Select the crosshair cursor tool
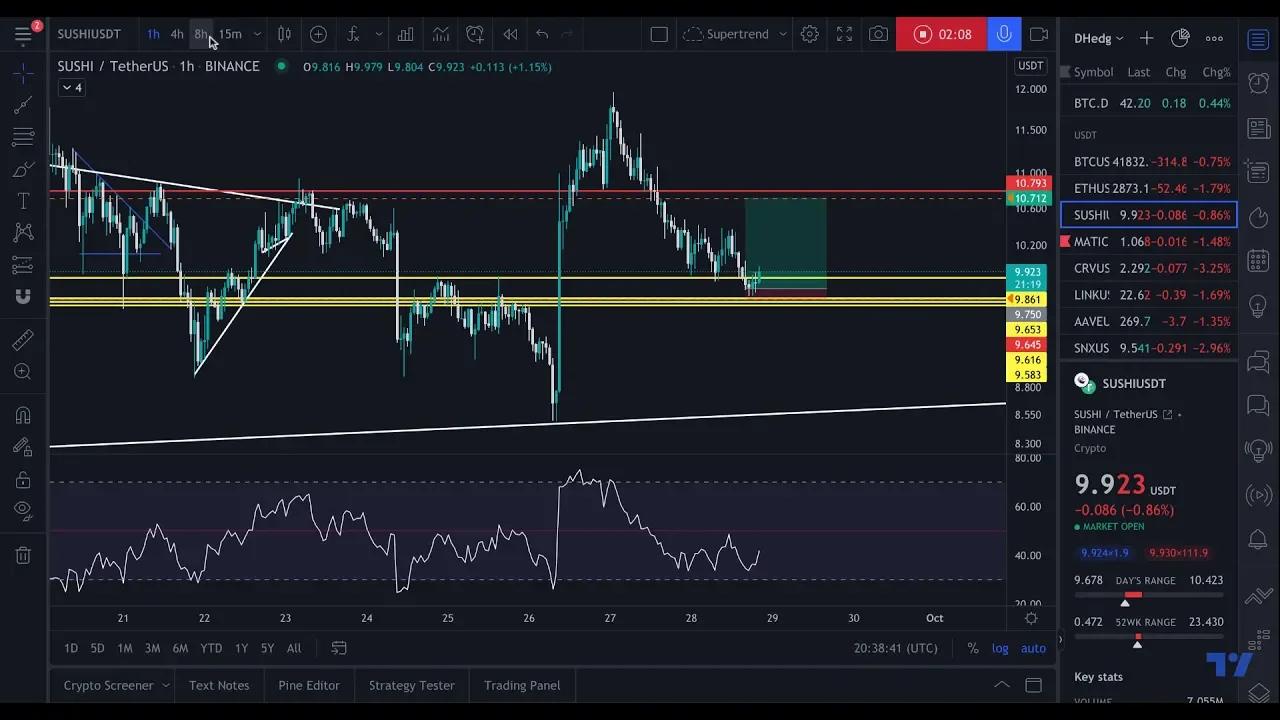The width and height of the screenshot is (1280, 720). point(22,72)
